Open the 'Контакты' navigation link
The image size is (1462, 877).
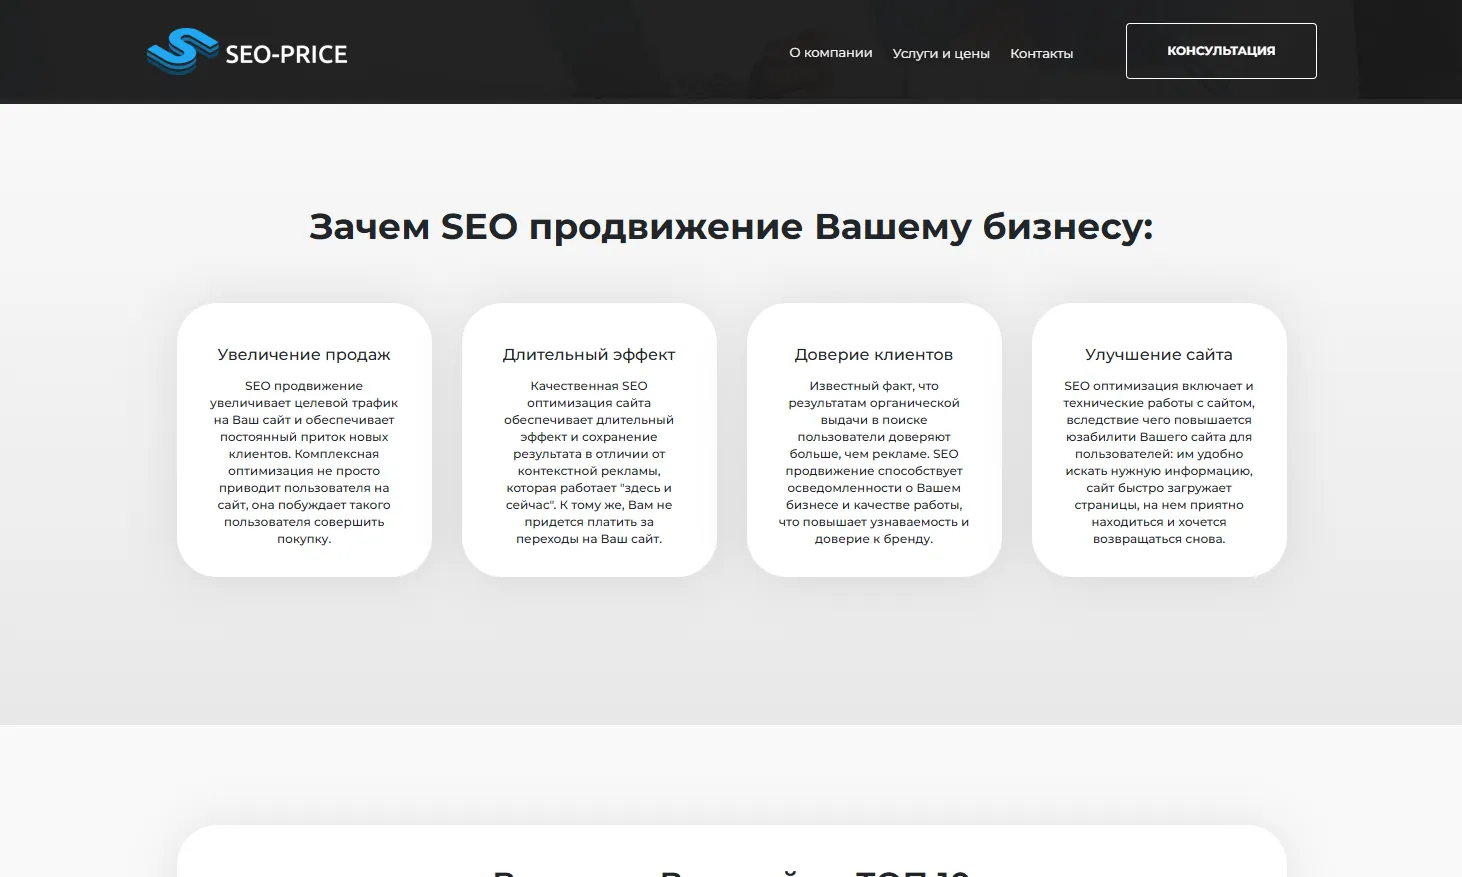click(x=1041, y=54)
